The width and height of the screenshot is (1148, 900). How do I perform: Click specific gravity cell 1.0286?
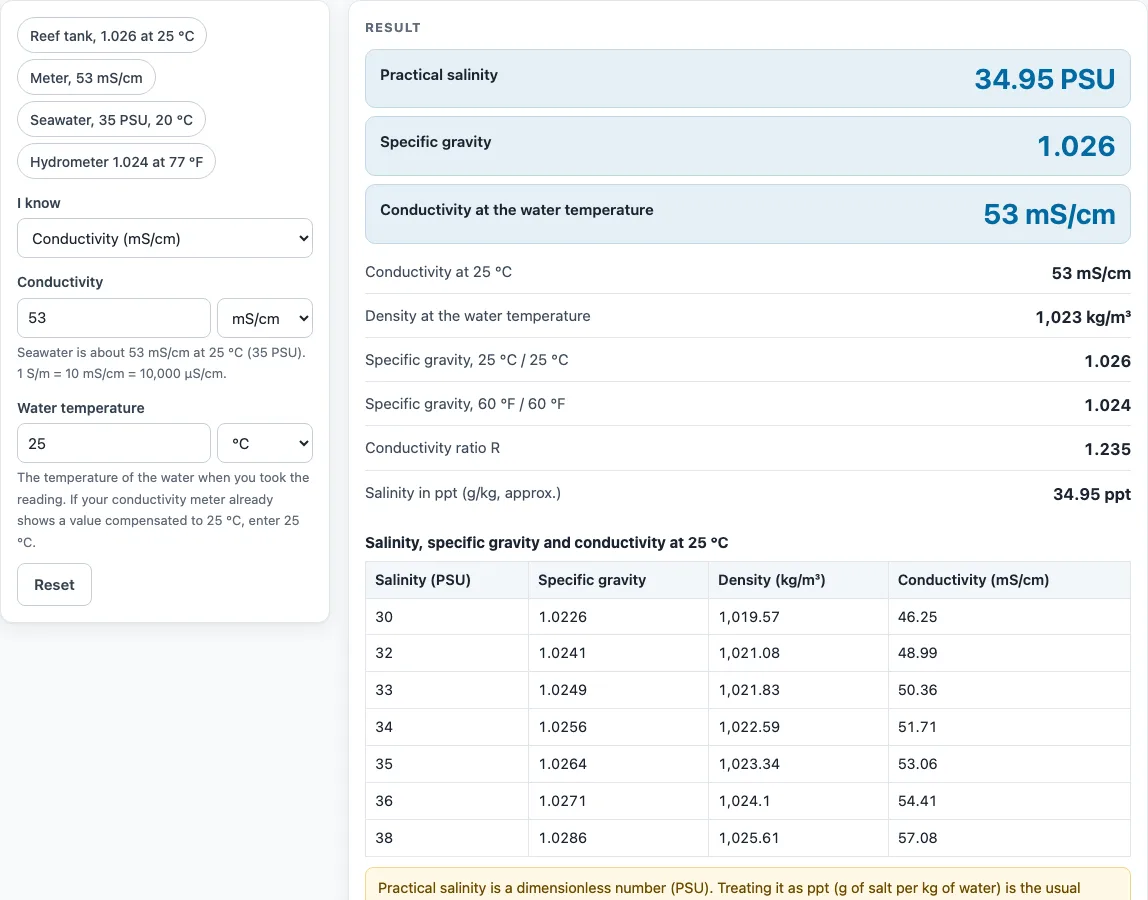click(618, 838)
